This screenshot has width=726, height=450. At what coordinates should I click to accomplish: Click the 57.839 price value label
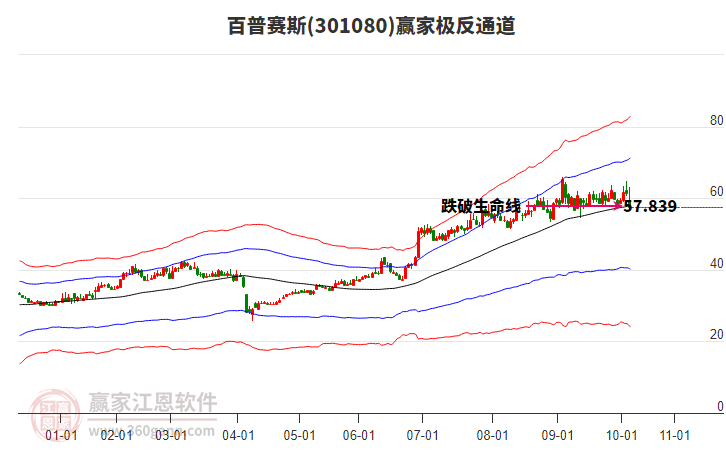(650, 206)
